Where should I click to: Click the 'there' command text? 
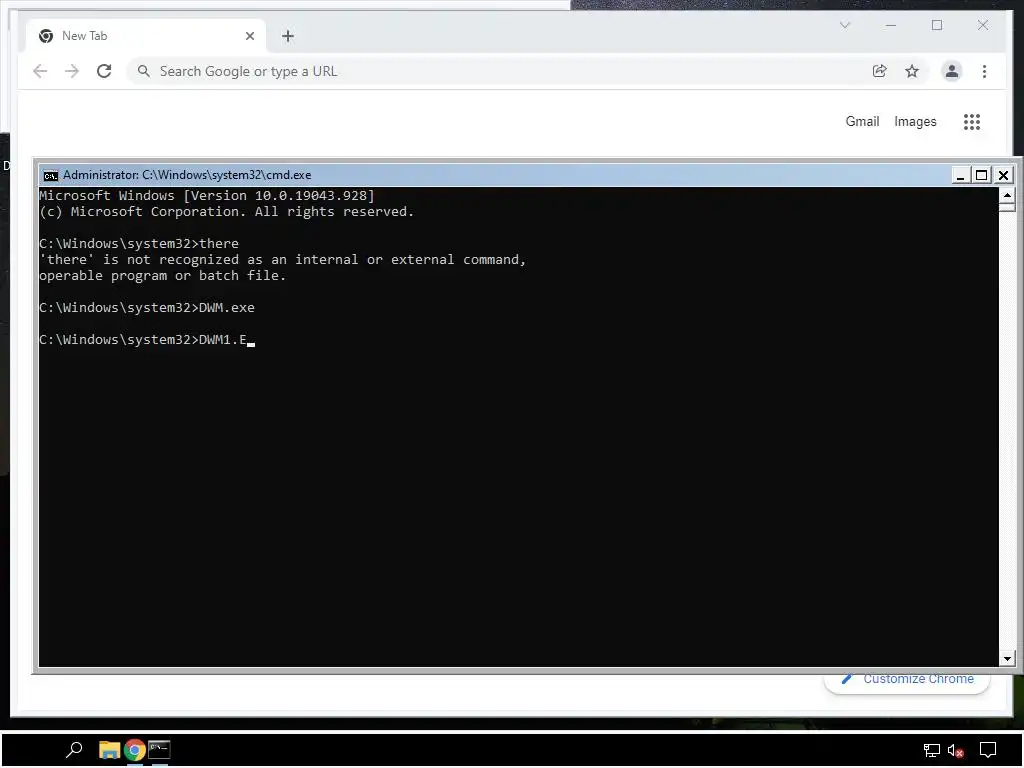219,244
